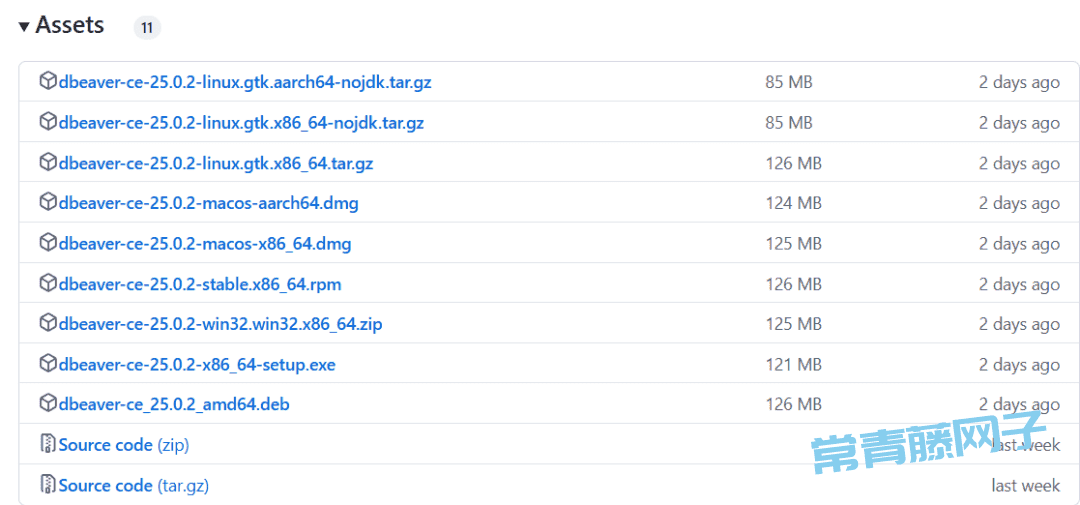Screen dimensions: 1080x505
Task: Click '2 days ago' on x86_64-setup.exe row
Action: 1019,364
